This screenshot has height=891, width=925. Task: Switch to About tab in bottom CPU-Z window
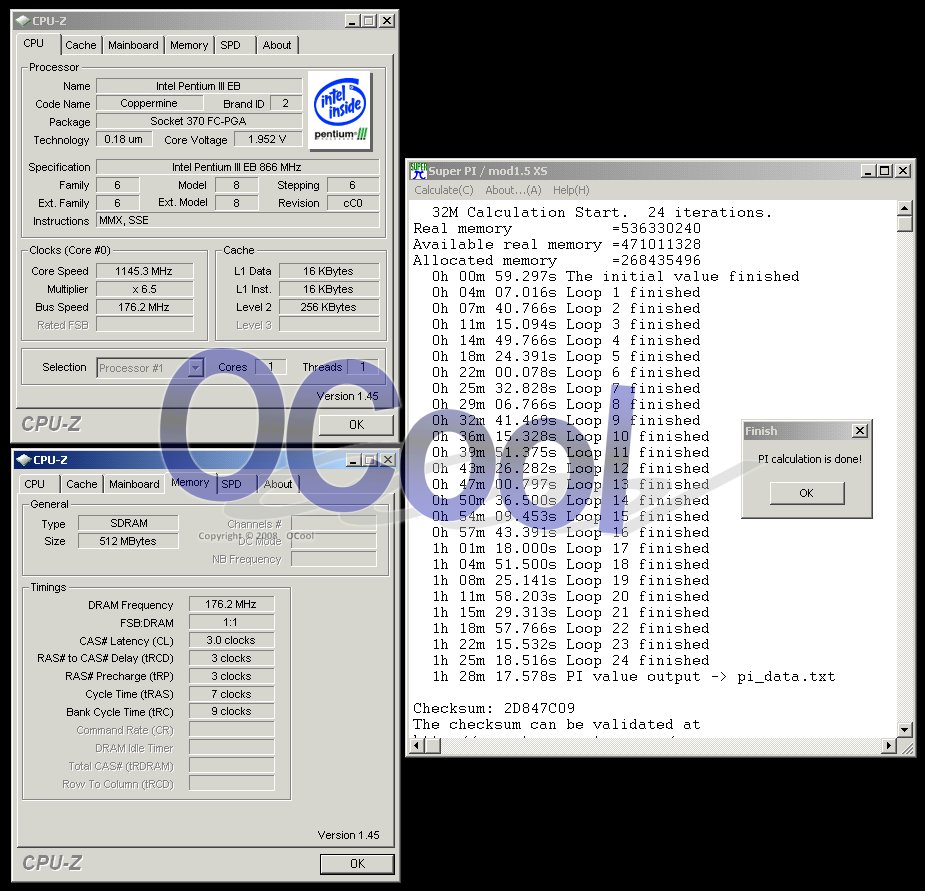[278, 484]
